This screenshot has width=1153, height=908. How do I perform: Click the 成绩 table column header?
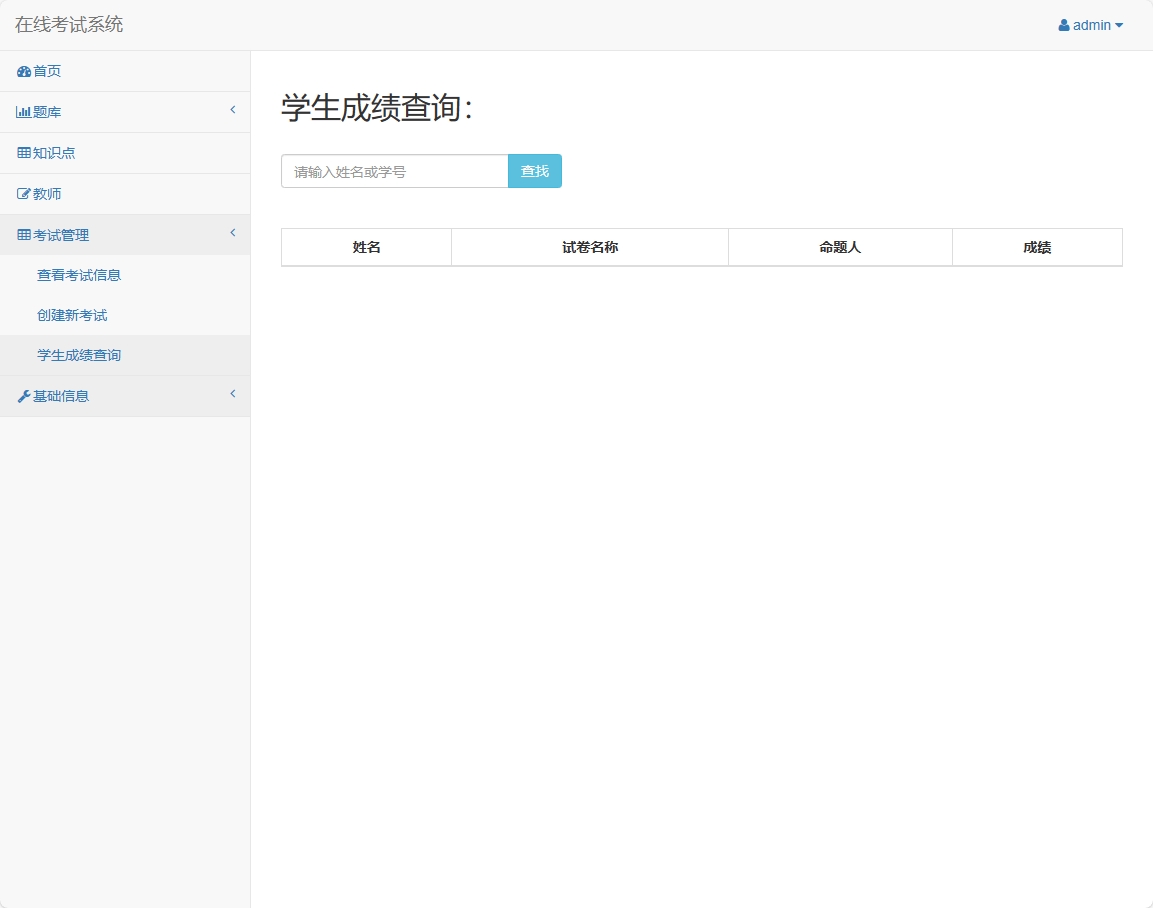1037,247
